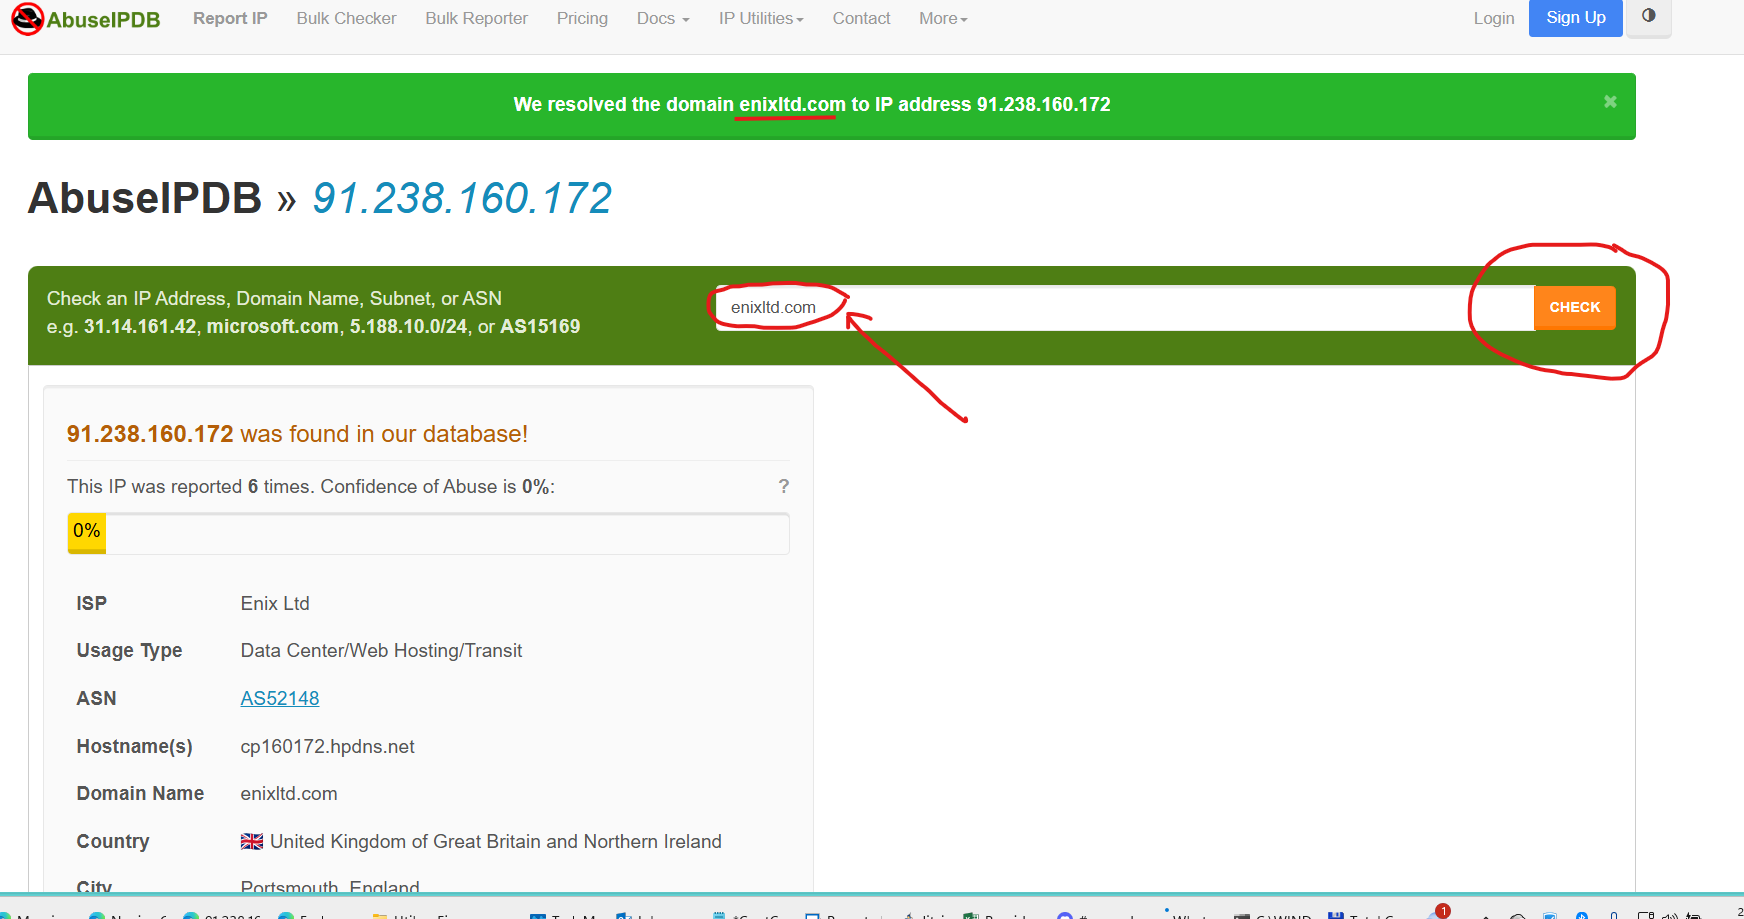
Task: Expand the Docs dropdown menu
Action: pyautogui.click(x=662, y=19)
